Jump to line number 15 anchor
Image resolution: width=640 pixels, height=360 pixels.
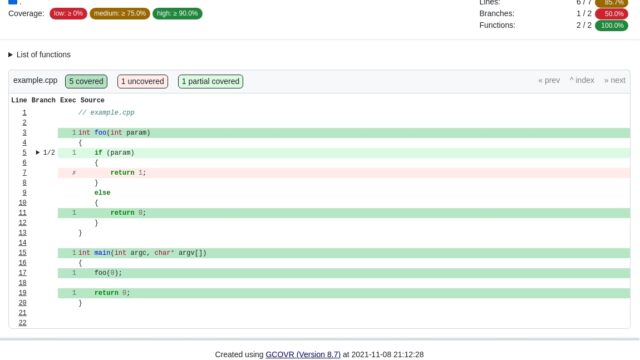click(22, 253)
